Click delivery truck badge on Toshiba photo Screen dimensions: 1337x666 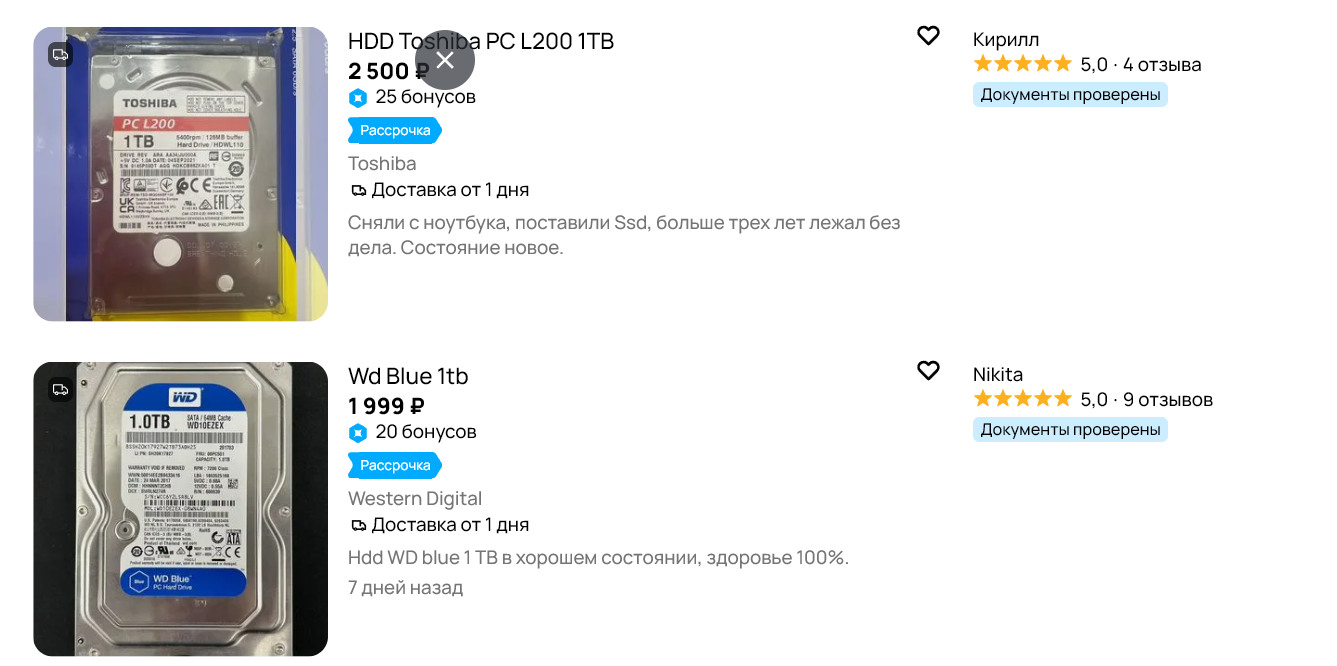point(61,55)
